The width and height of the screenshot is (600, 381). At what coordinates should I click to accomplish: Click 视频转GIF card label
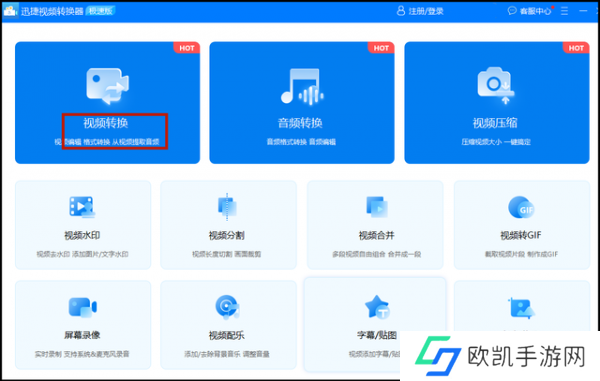tap(521, 235)
